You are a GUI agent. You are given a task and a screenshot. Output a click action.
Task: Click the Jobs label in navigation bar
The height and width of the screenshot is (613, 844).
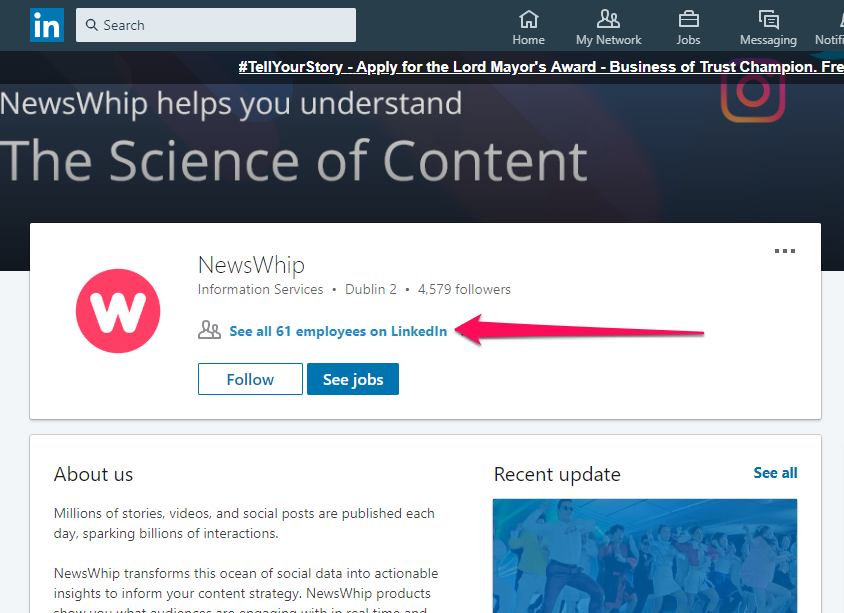688,40
